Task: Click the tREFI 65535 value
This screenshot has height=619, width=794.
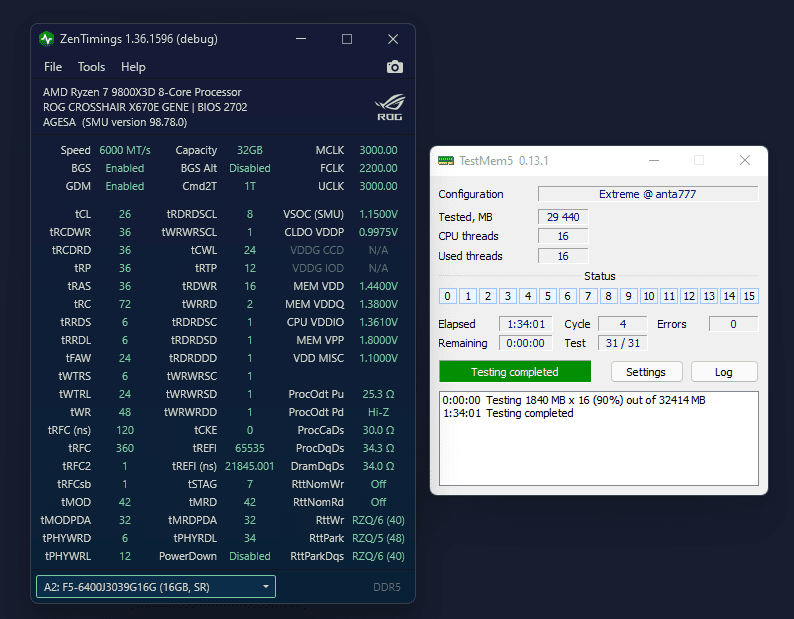Action: (x=250, y=448)
